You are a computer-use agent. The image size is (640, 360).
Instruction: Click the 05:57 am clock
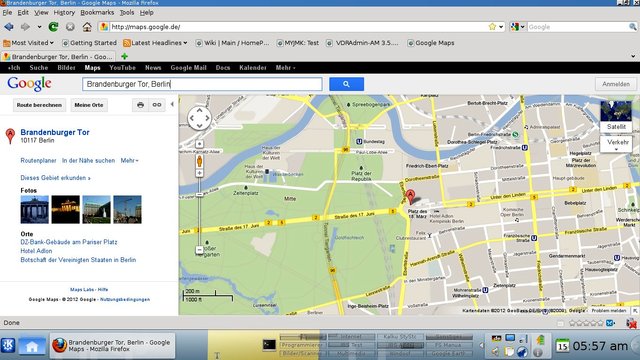tap(600, 346)
